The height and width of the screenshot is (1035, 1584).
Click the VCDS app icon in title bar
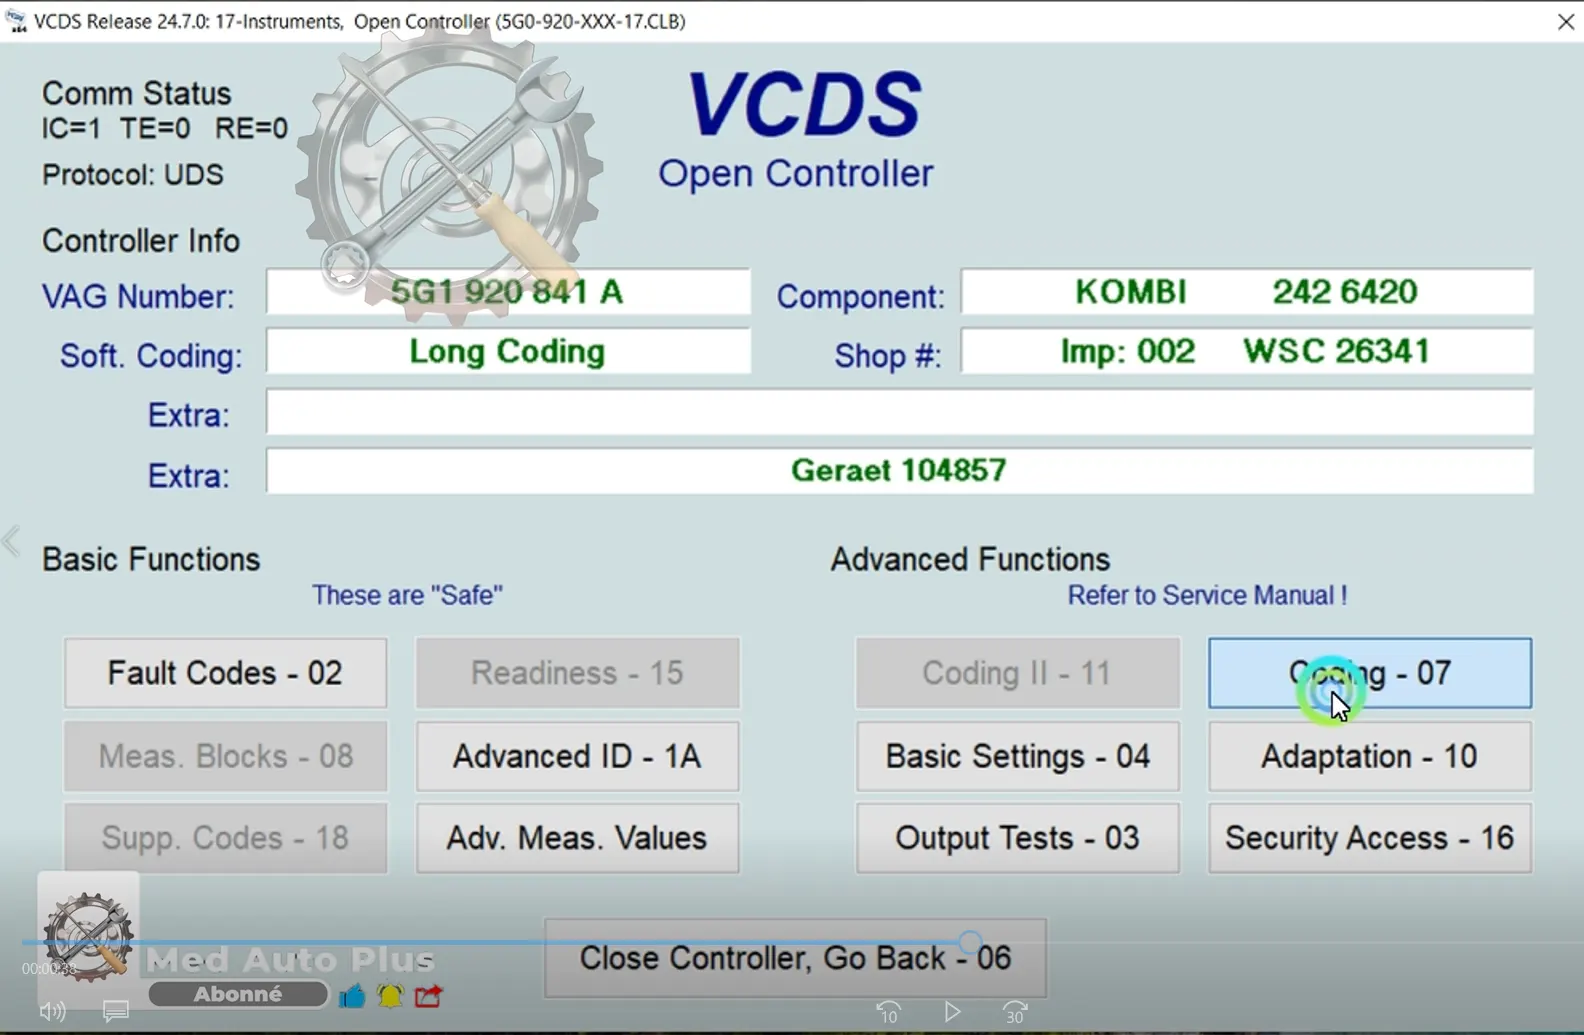tap(16, 21)
